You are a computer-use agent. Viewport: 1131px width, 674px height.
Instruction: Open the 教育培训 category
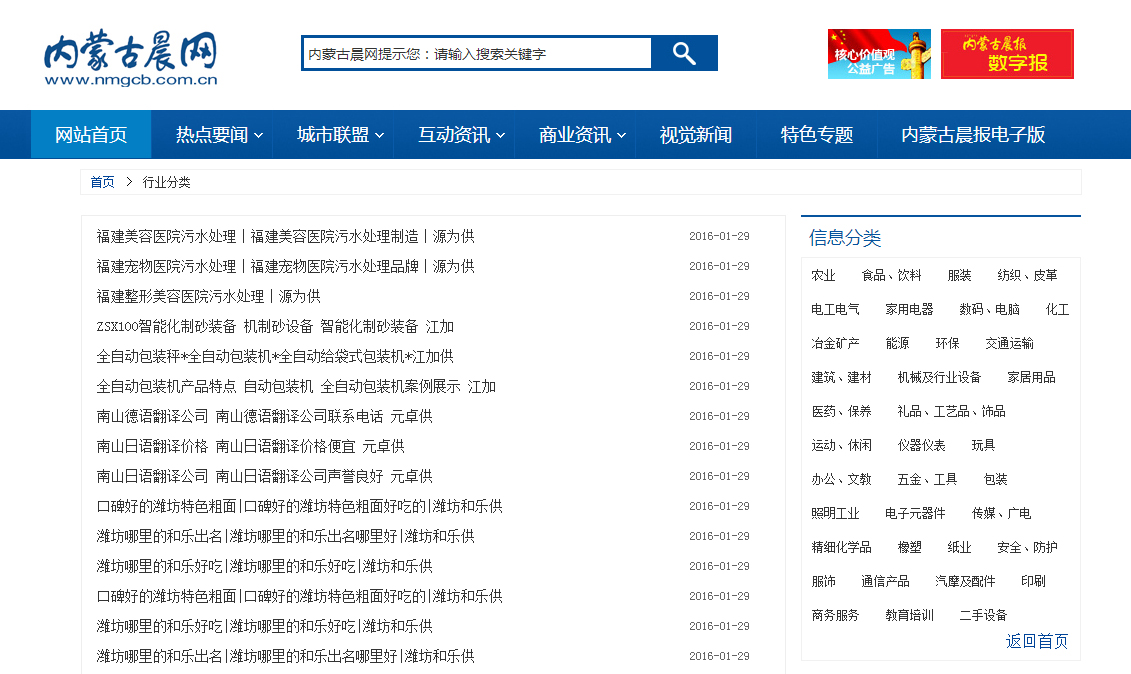[909, 615]
